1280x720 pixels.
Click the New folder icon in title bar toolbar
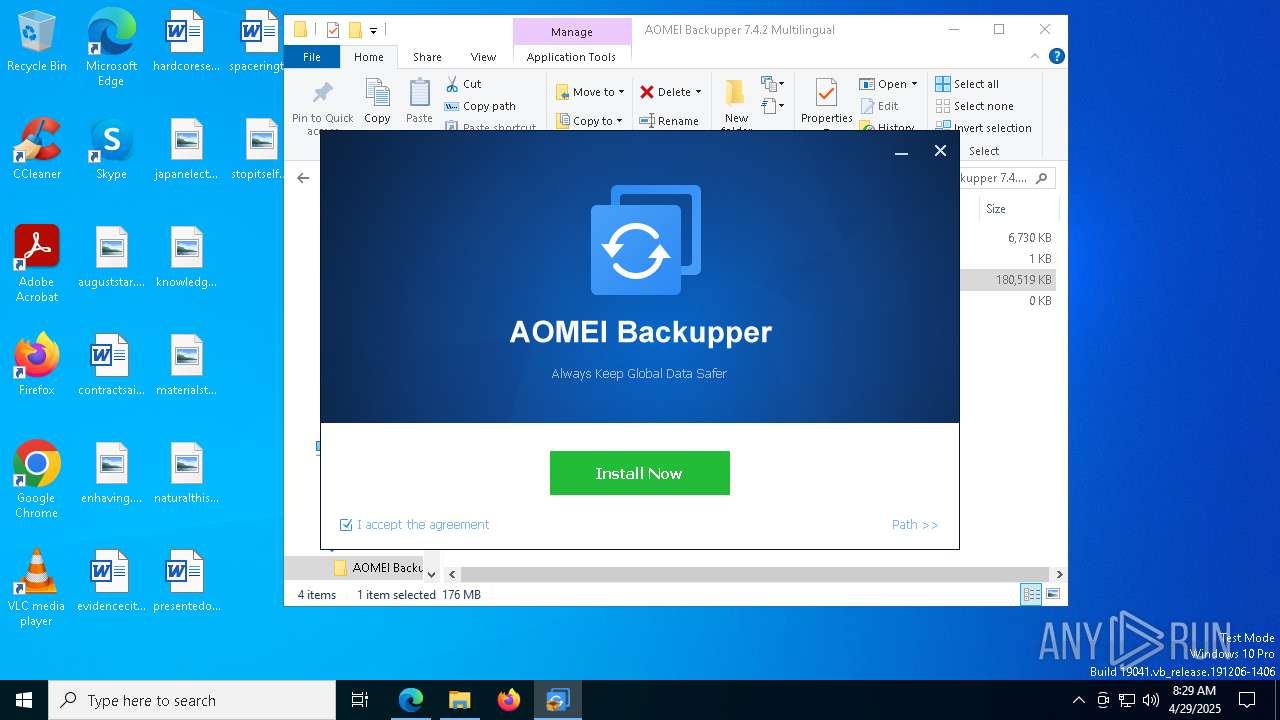[x=354, y=30]
